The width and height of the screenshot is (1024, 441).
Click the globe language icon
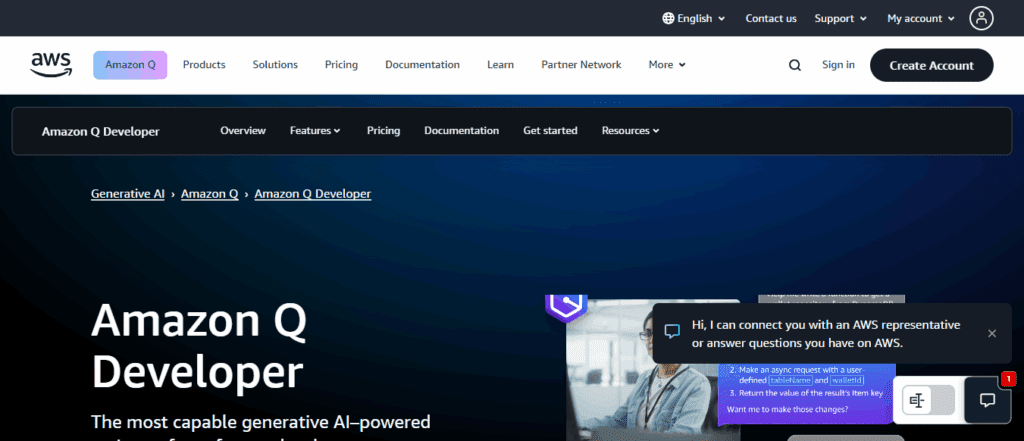pyautogui.click(x=668, y=18)
